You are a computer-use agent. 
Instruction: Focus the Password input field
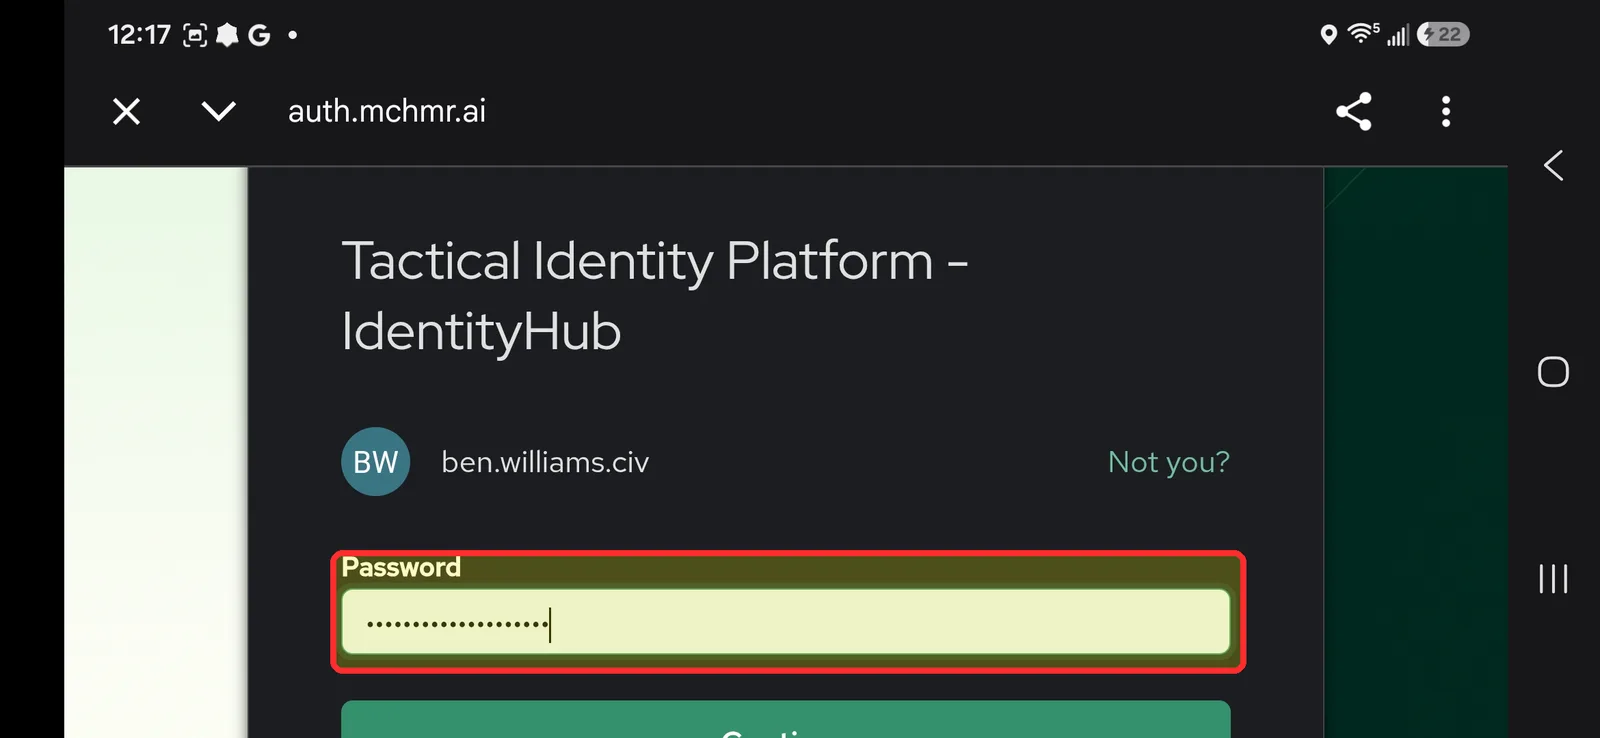coord(786,622)
